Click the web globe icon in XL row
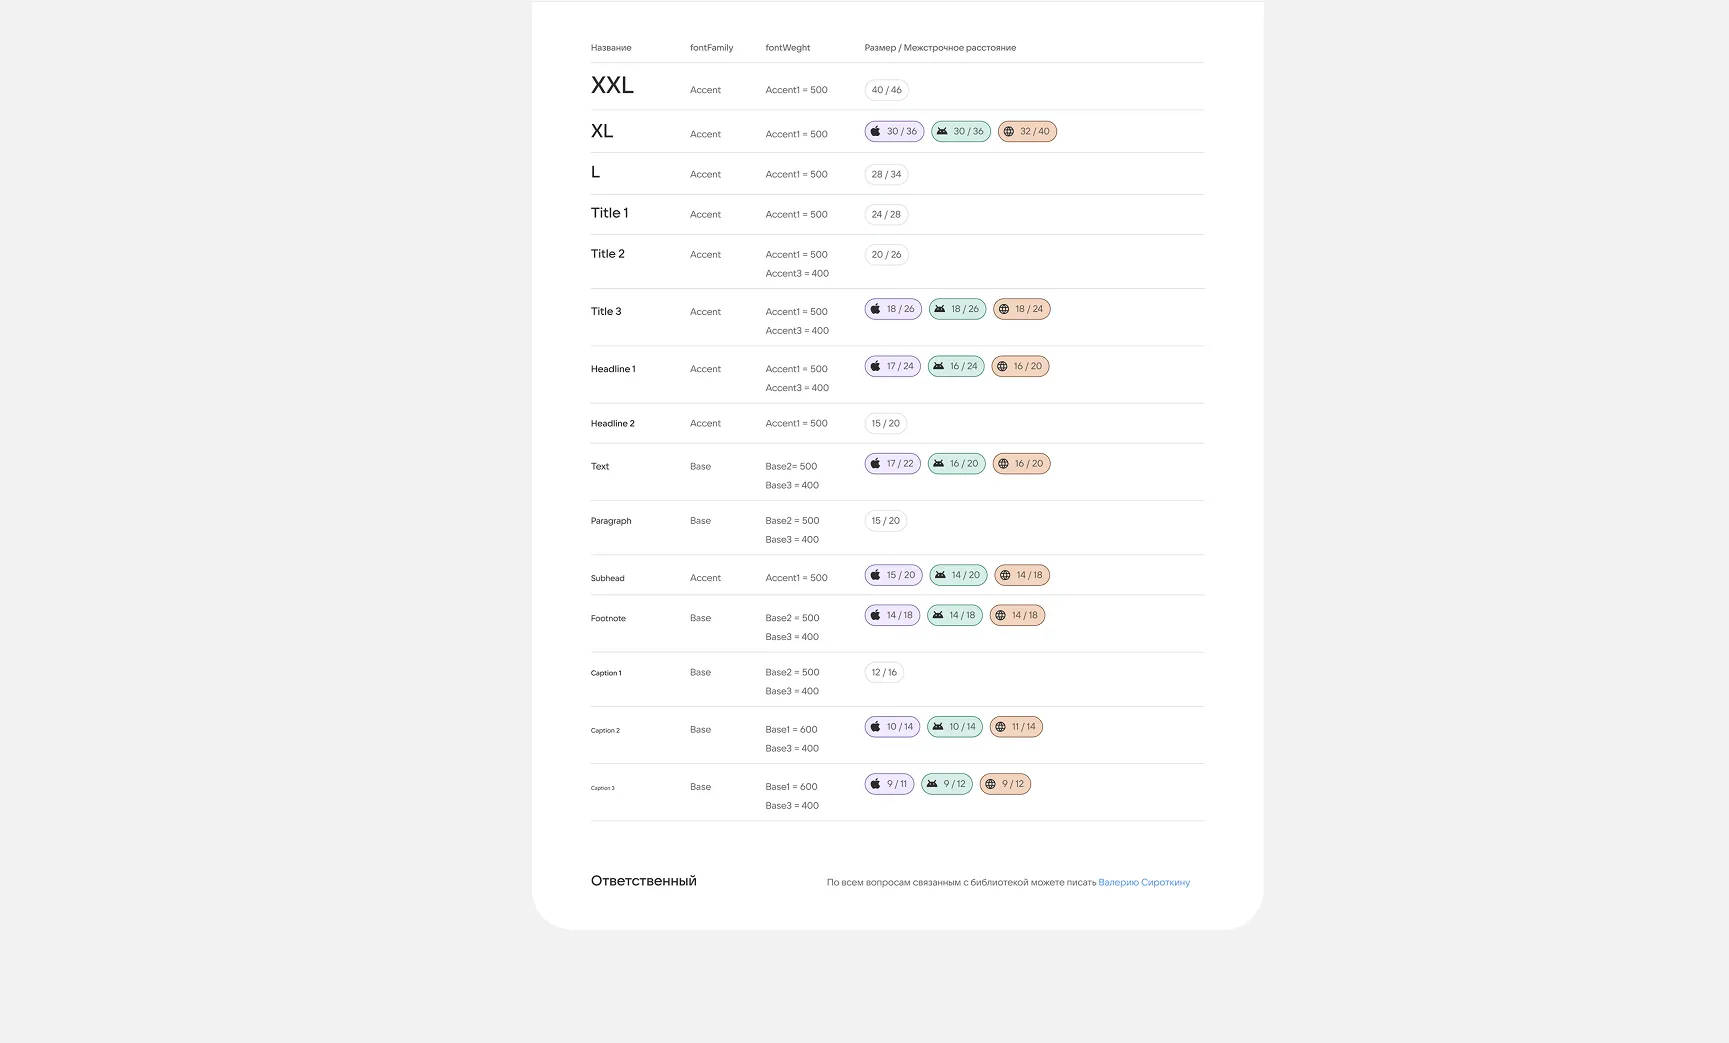 click(x=1008, y=132)
